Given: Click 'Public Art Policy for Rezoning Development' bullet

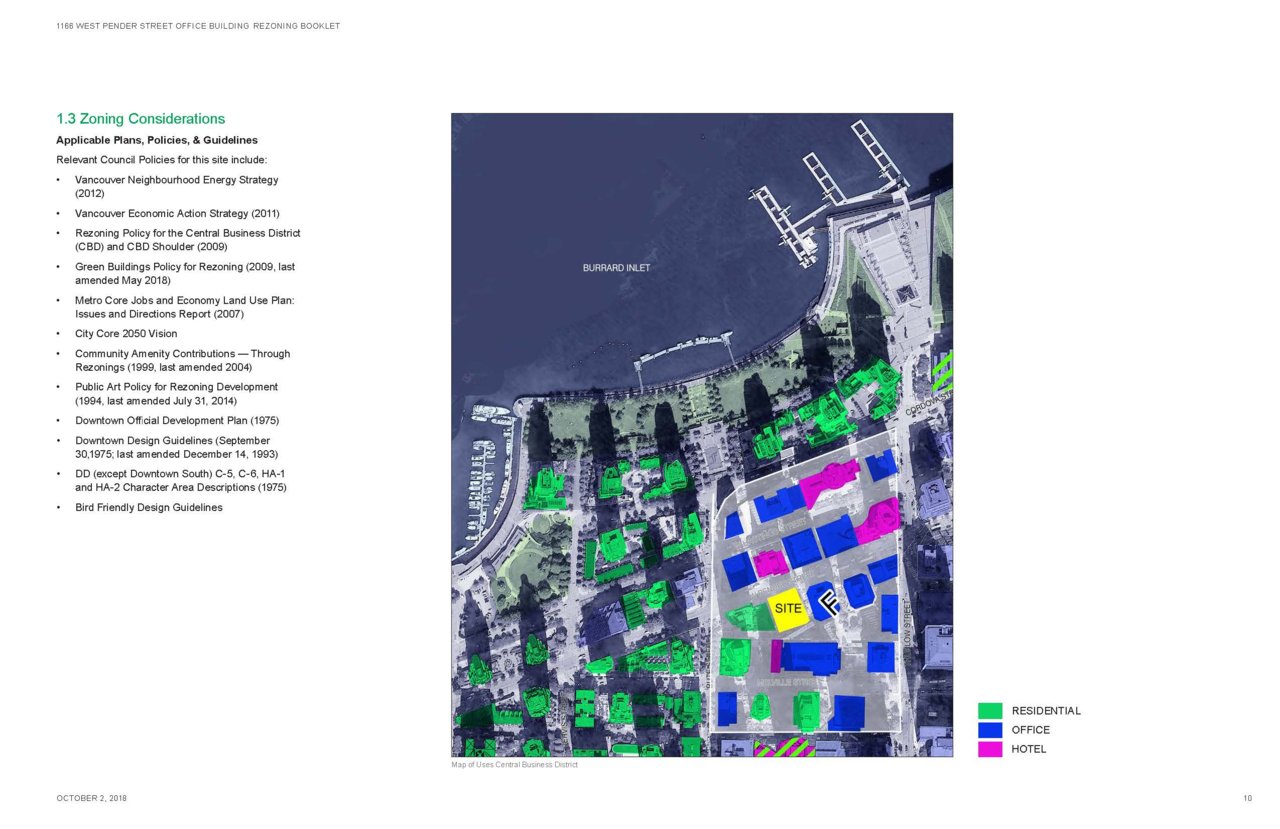Looking at the screenshot, I should pos(176,394).
